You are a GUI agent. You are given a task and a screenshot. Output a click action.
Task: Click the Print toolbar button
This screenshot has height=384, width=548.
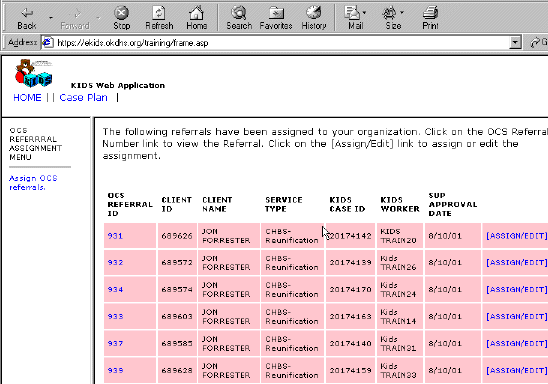pyautogui.click(x=430, y=18)
